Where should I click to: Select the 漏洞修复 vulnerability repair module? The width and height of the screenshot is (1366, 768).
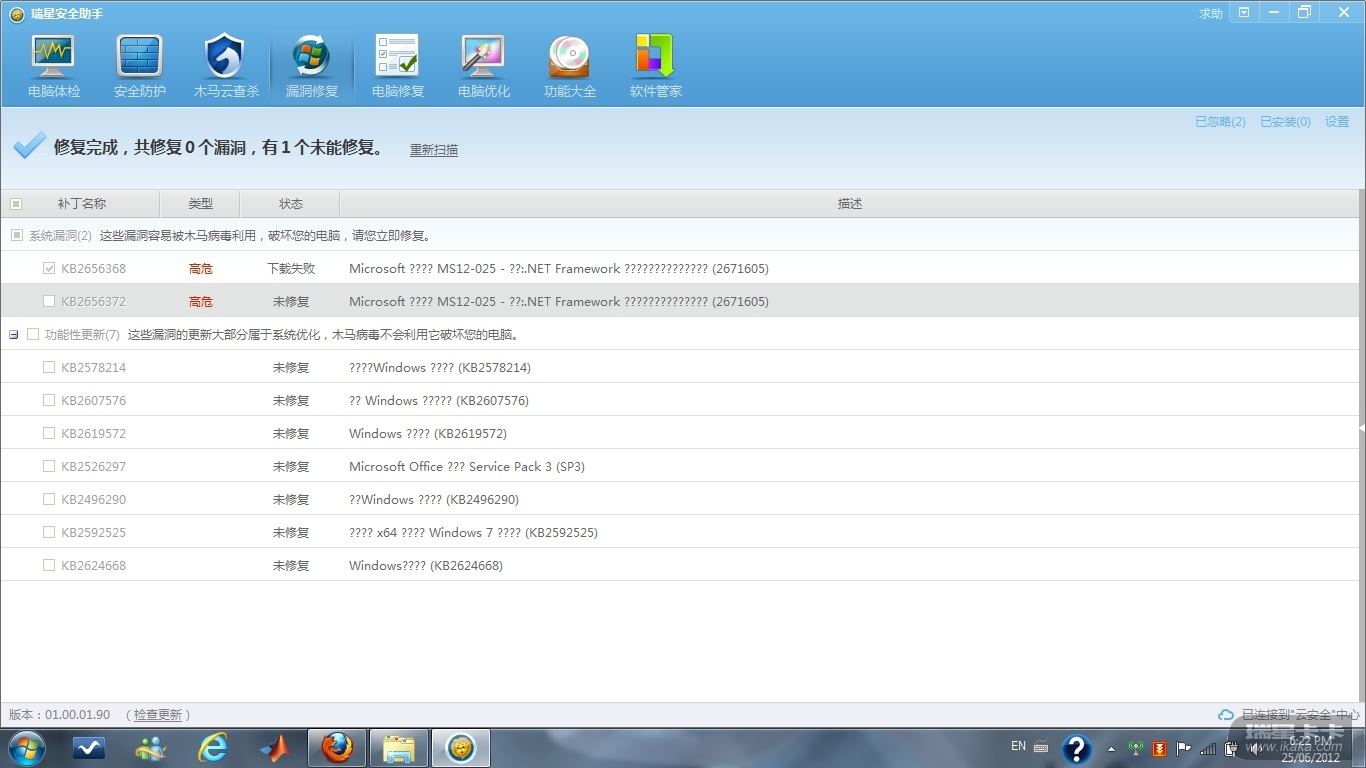(312, 67)
